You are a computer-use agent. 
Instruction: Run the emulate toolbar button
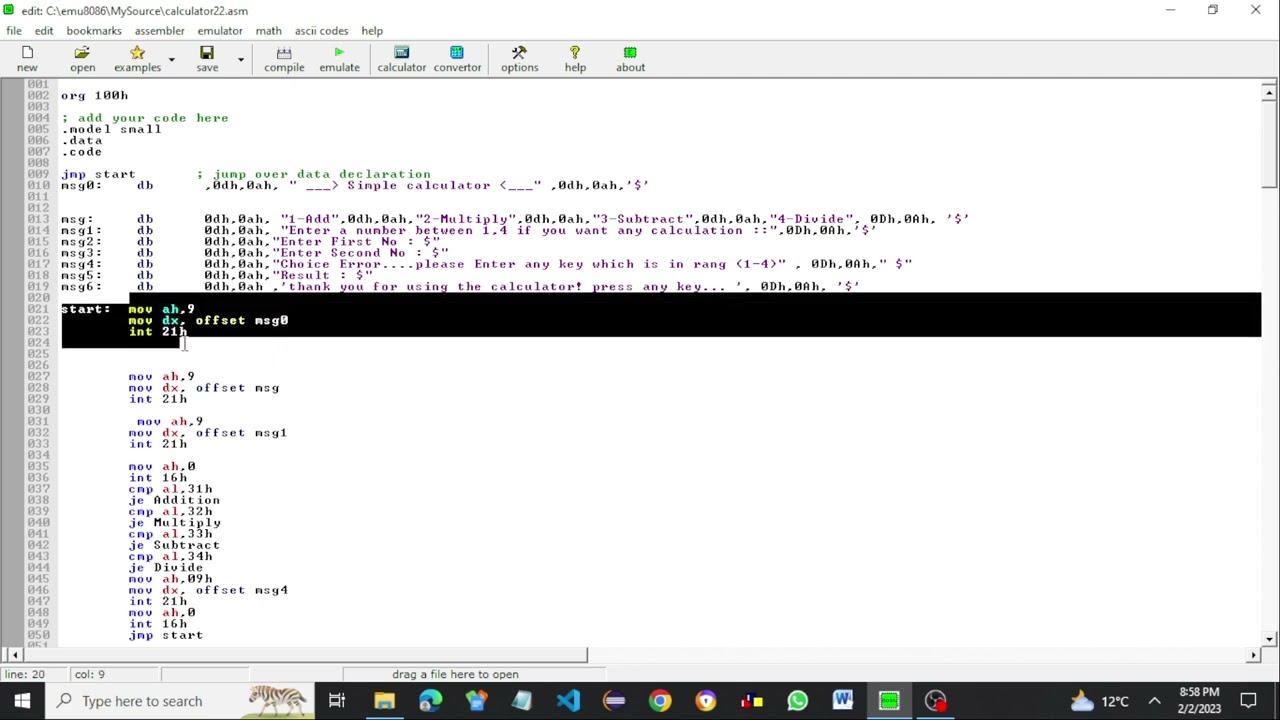tap(339, 58)
